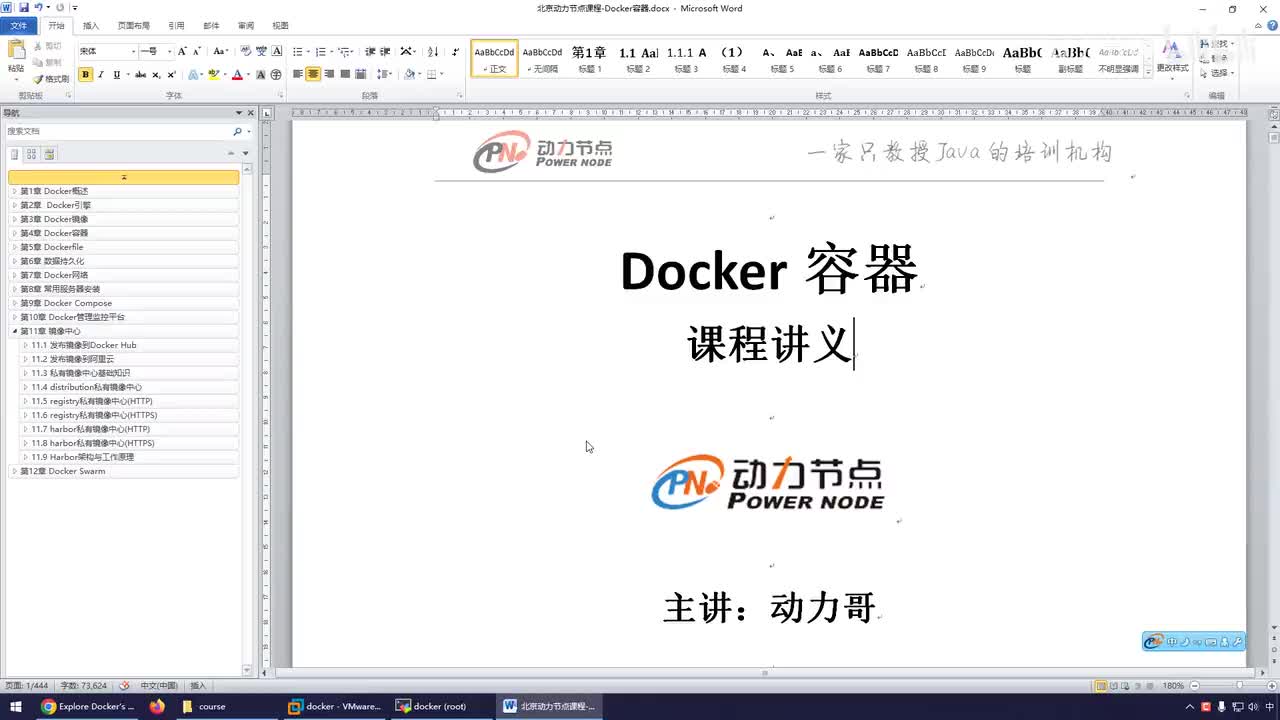
Task: Apply superscript formatting
Action: click(171, 75)
